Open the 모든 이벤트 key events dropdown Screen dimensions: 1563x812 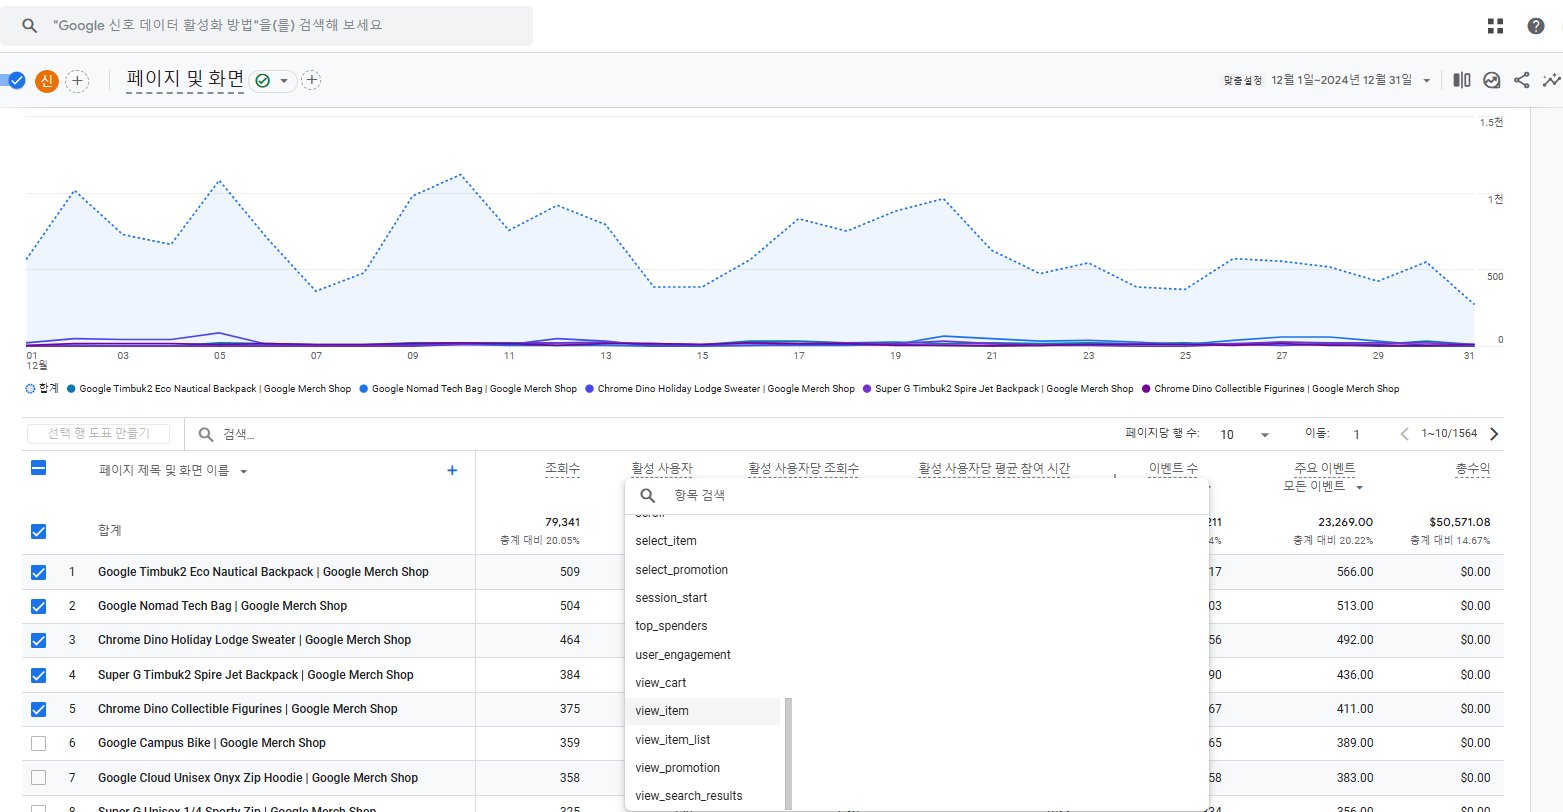(x=1323, y=487)
